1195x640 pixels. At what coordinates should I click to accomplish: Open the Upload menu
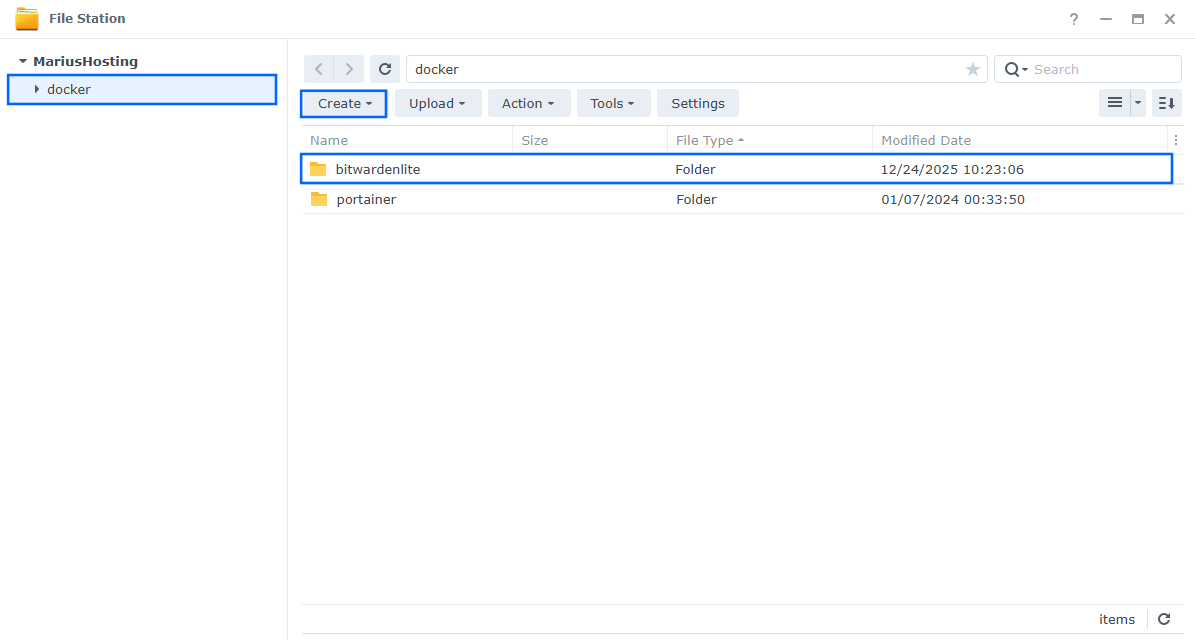437,103
